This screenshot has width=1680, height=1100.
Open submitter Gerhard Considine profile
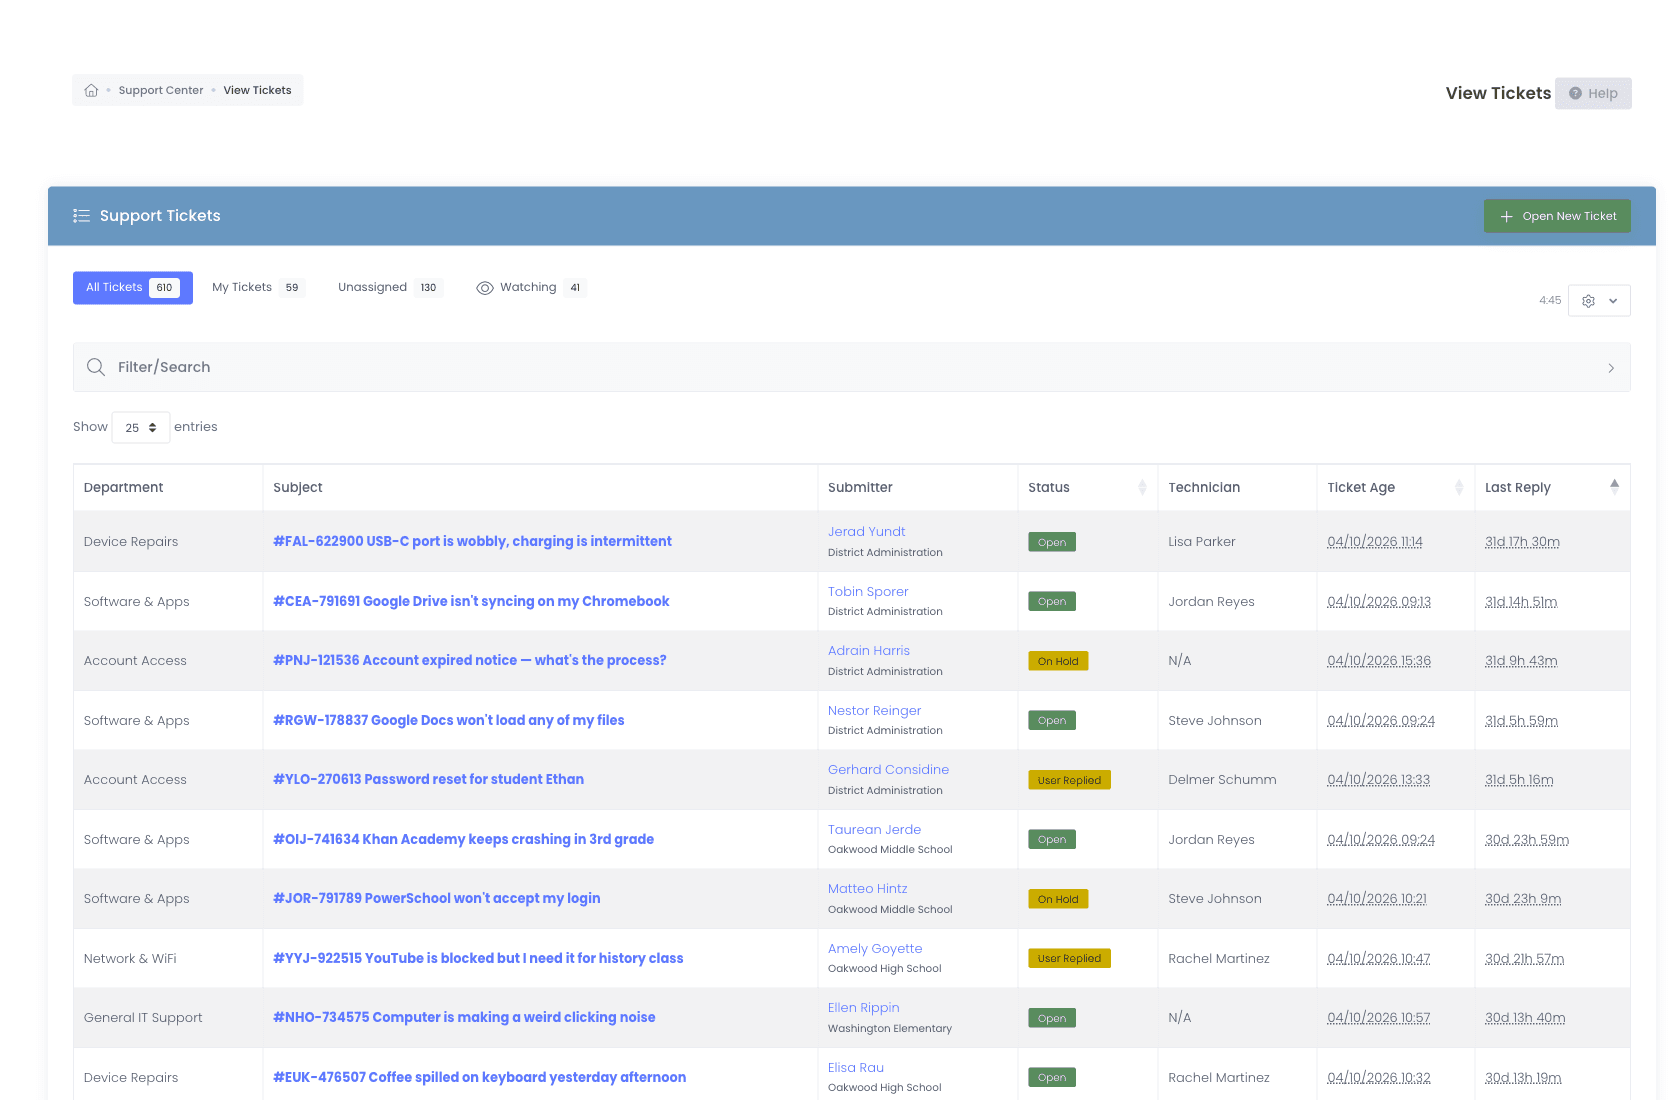tap(889, 770)
